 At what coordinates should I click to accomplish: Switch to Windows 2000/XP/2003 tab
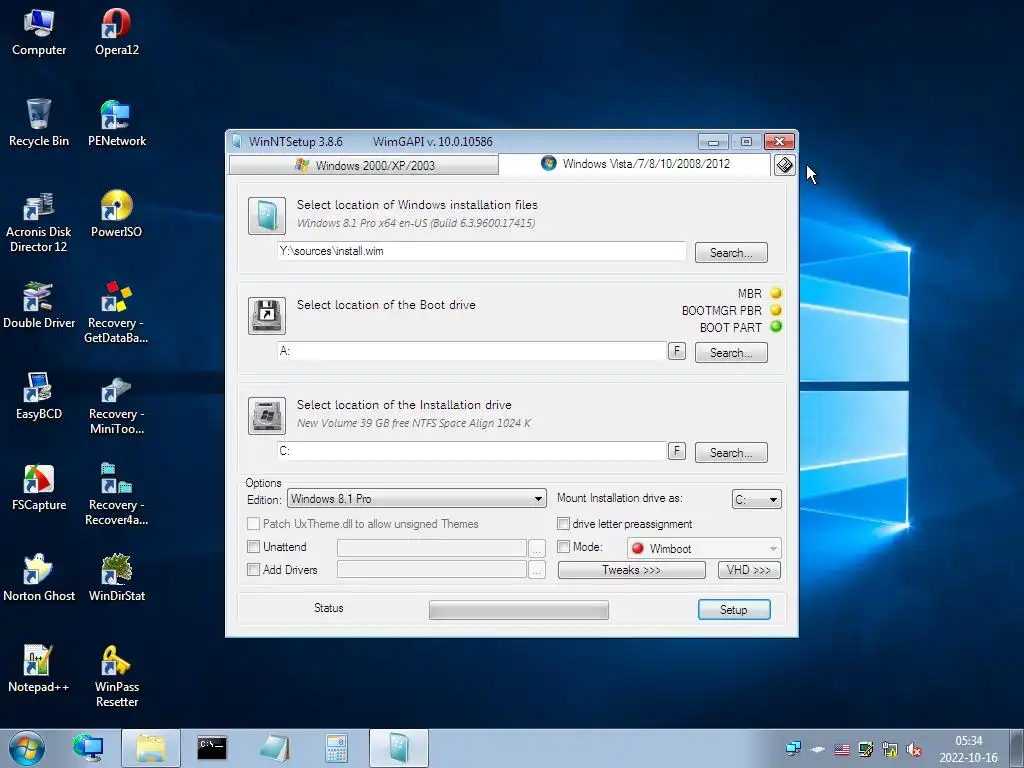pos(364,165)
